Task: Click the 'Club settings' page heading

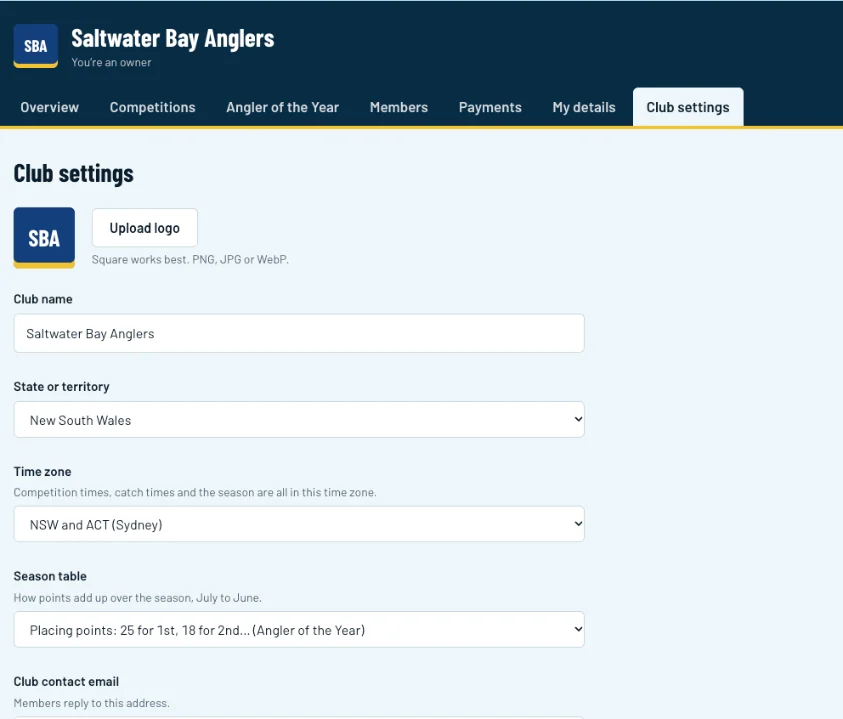Action: tap(74, 174)
